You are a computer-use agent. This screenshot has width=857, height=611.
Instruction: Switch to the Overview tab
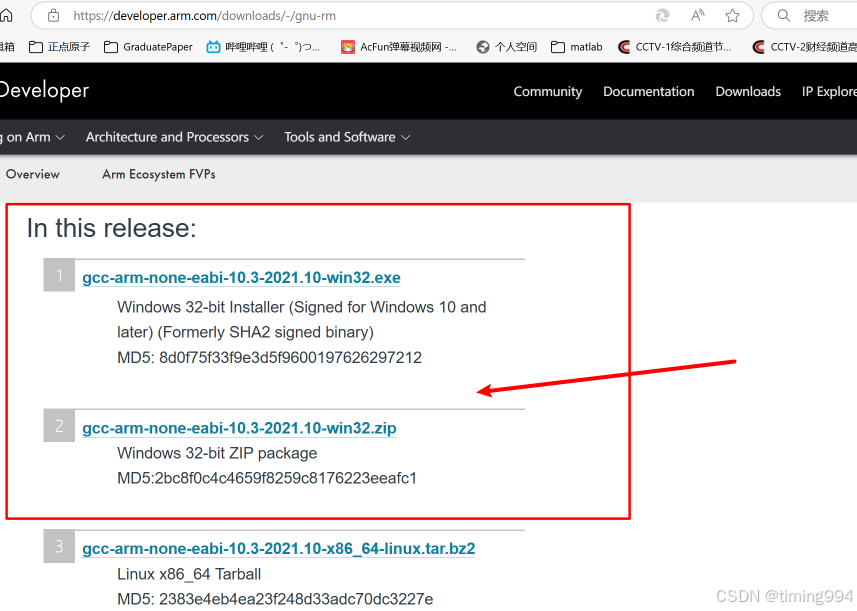[x=33, y=174]
